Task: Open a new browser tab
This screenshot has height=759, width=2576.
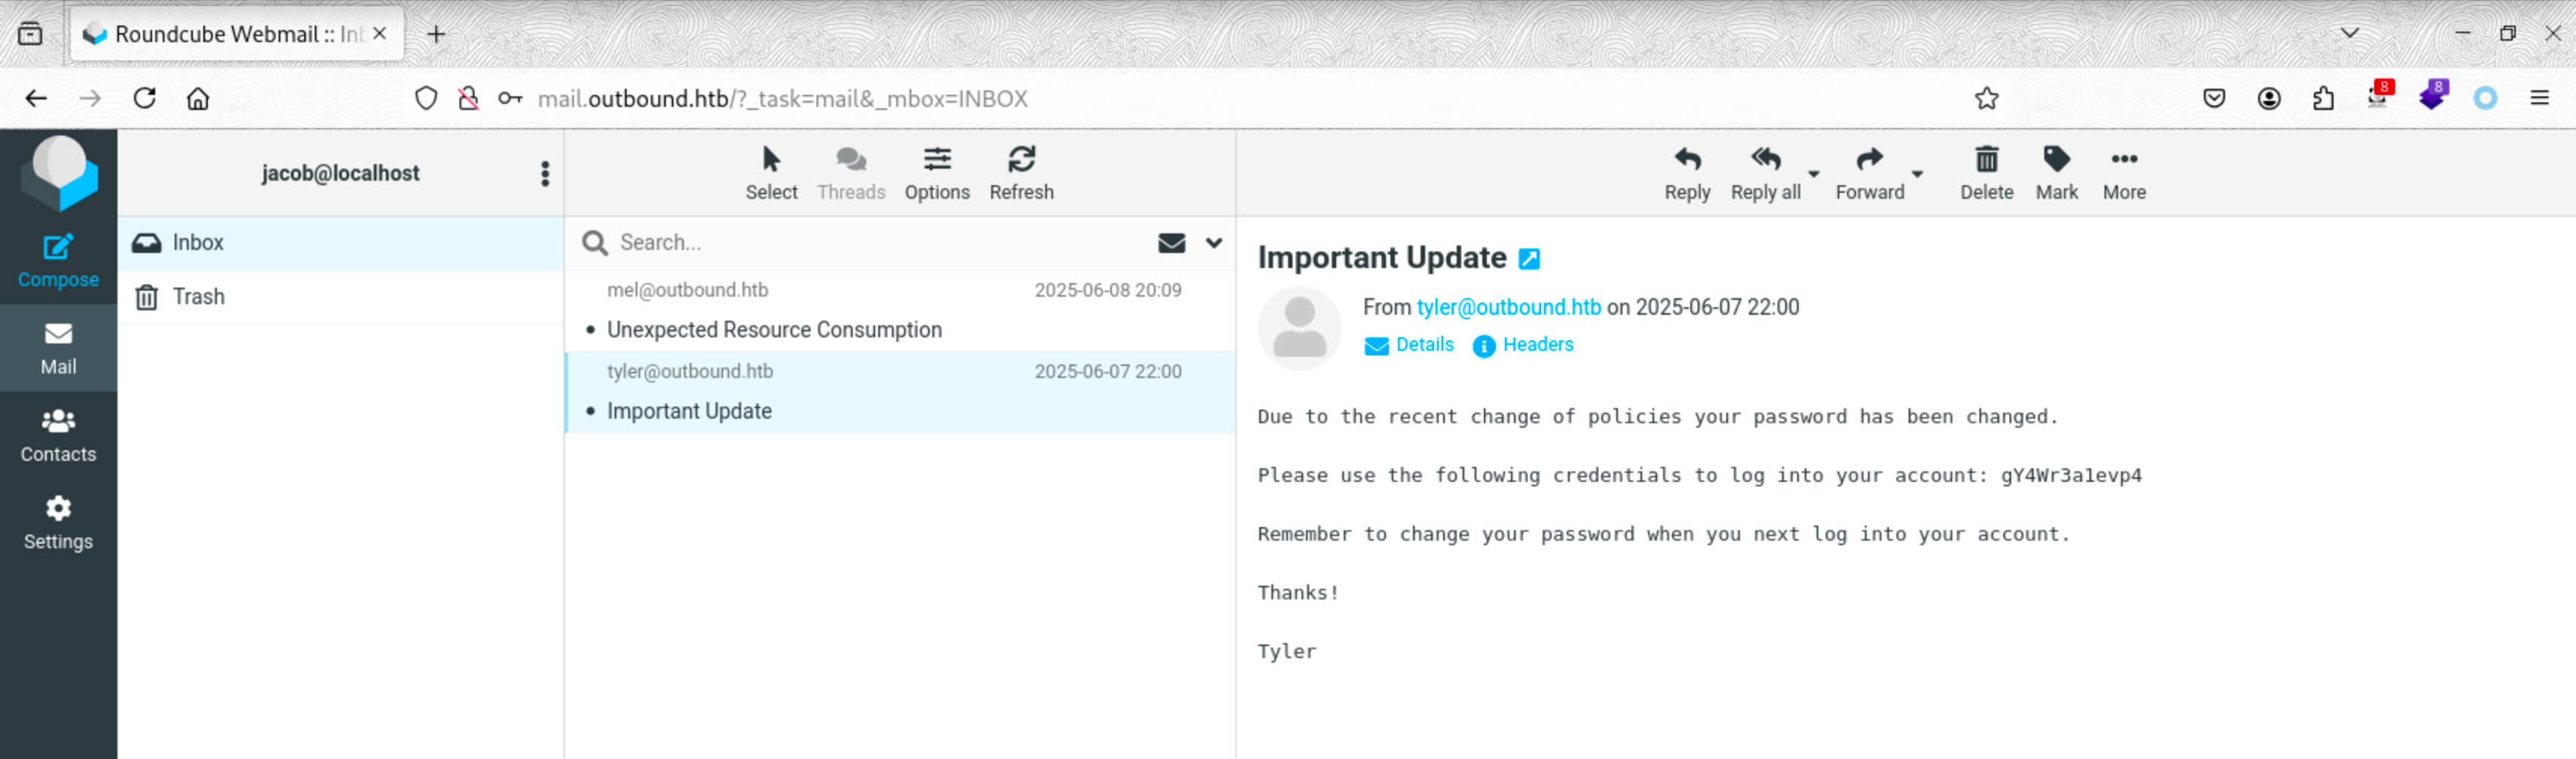Action: 436,34
